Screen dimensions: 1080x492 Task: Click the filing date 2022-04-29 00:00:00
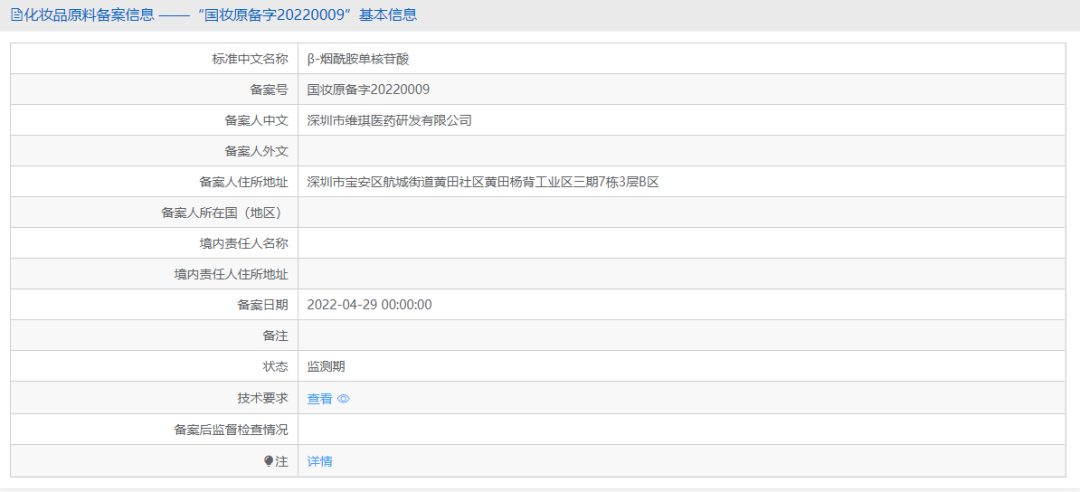tap(369, 305)
